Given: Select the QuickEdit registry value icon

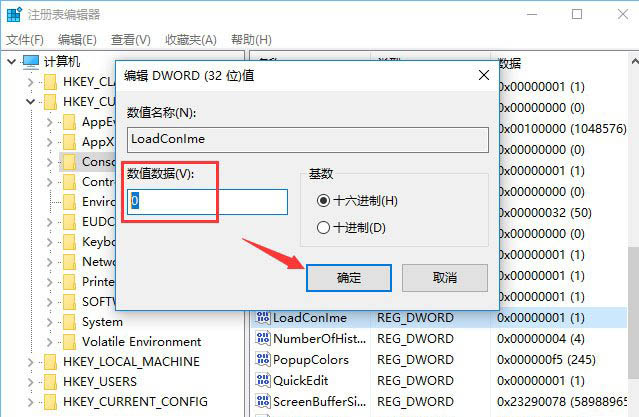Looking at the screenshot, I should coord(264,381).
